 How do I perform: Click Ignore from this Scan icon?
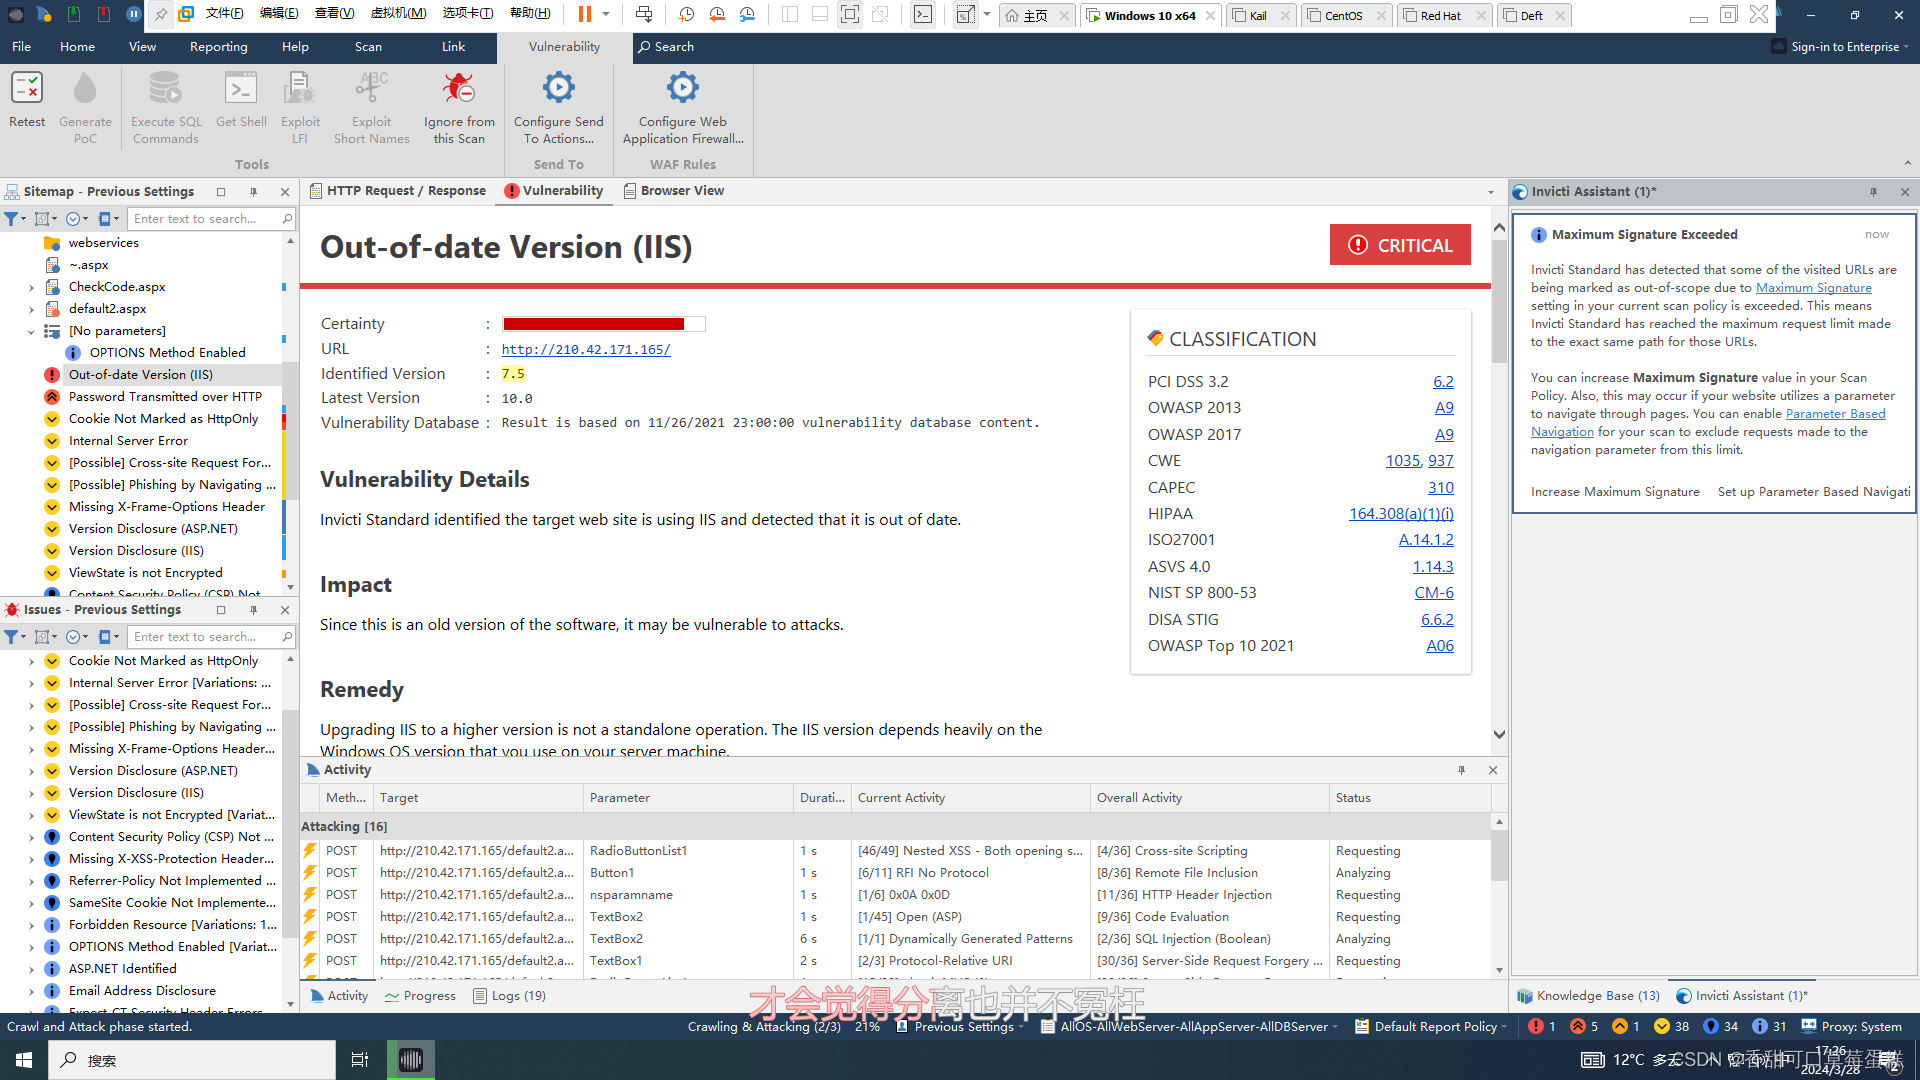pyautogui.click(x=459, y=90)
